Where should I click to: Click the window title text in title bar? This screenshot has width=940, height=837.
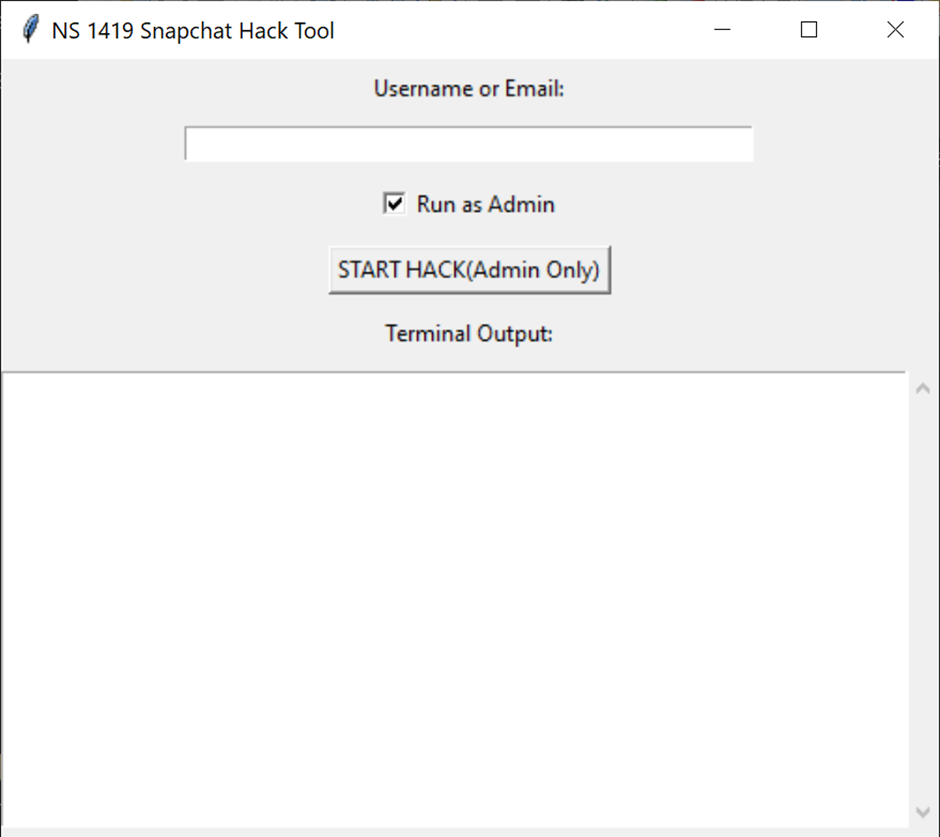(x=193, y=31)
